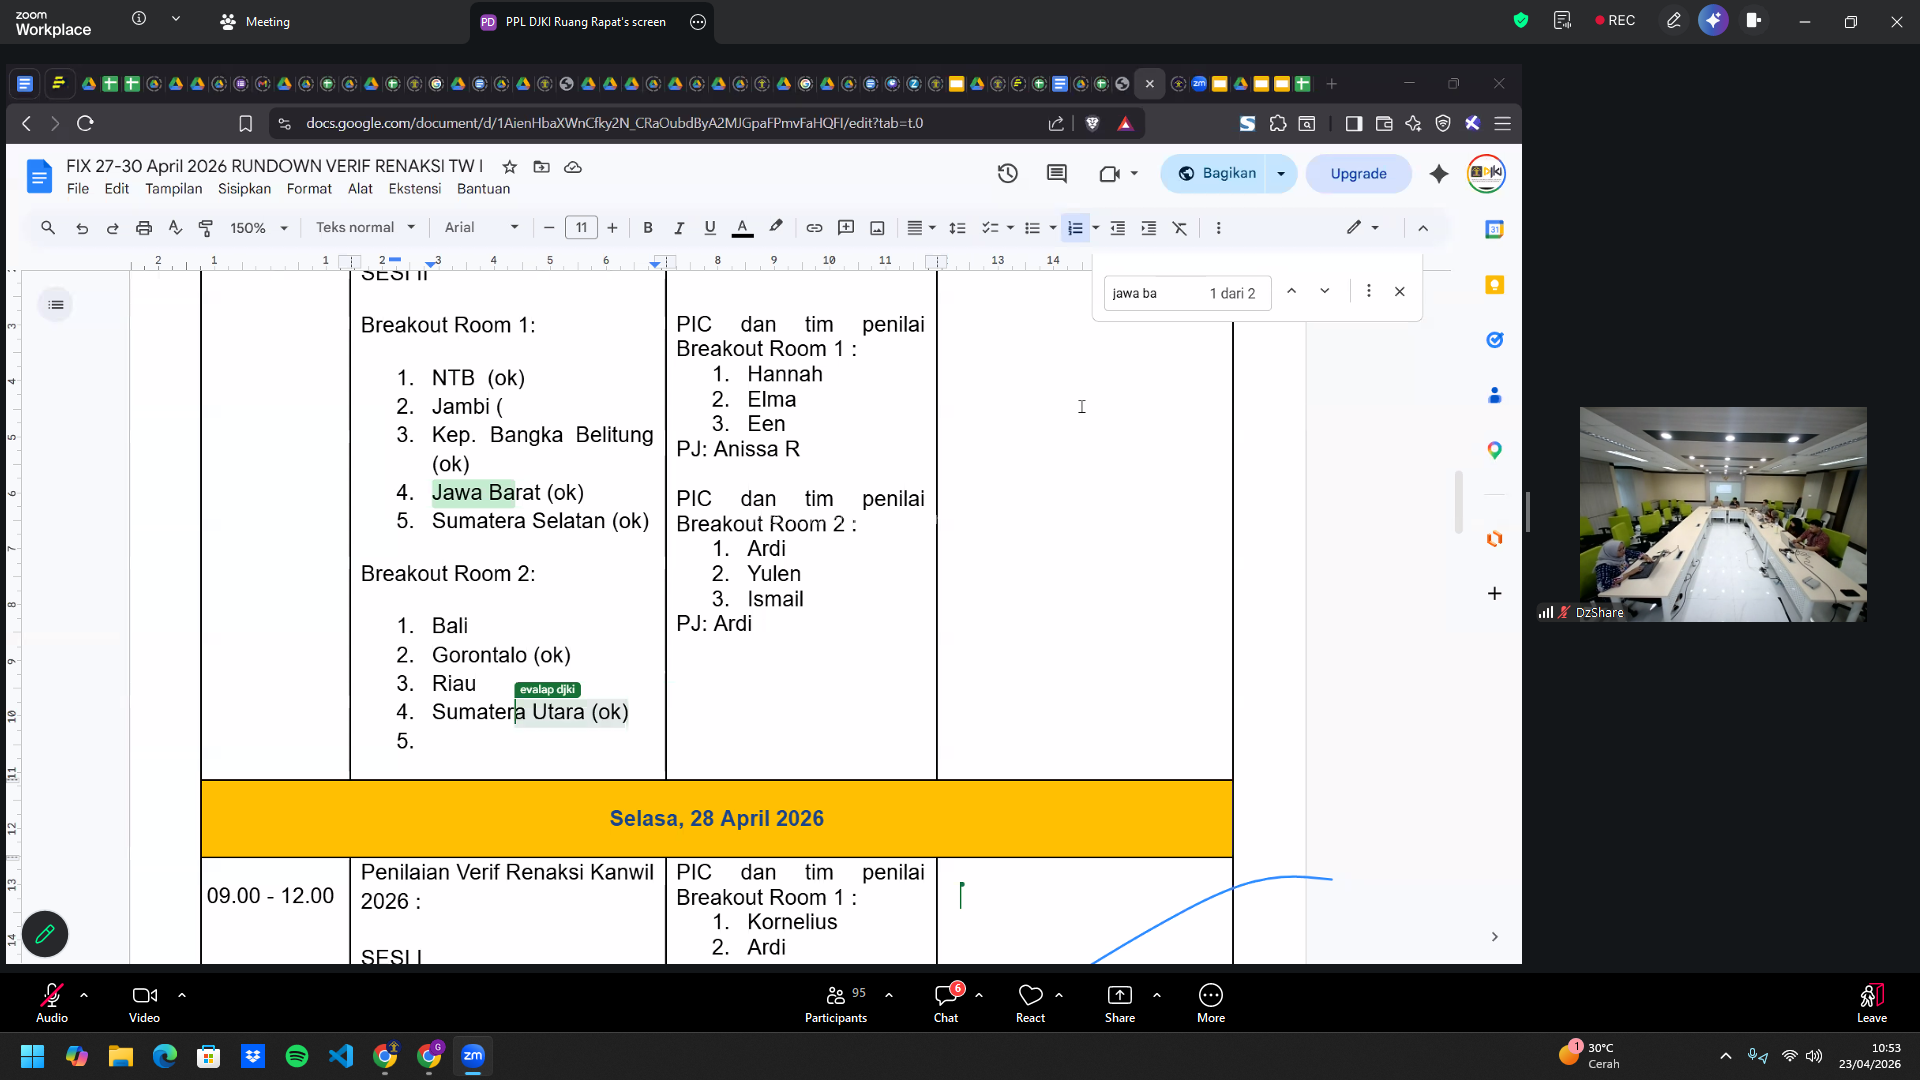This screenshot has width=1920, height=1080.
Task: Click the Upgrade button
Action: point(1358,173)
